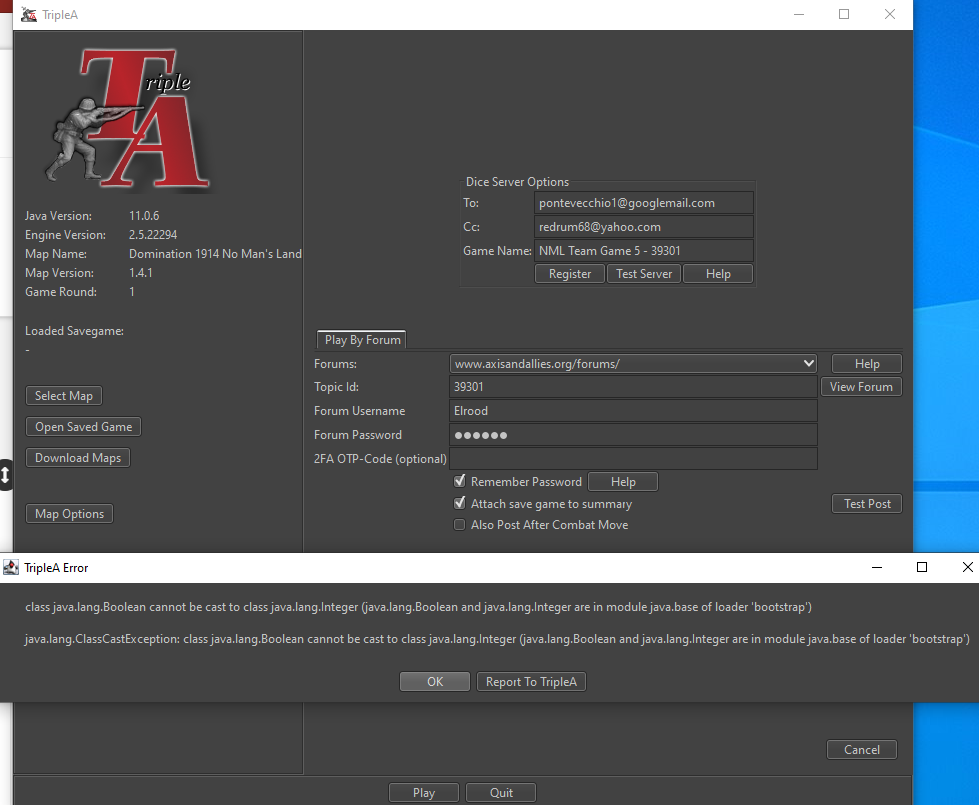
Task: Open the Select Map dialog
Action: pos(63,396)
